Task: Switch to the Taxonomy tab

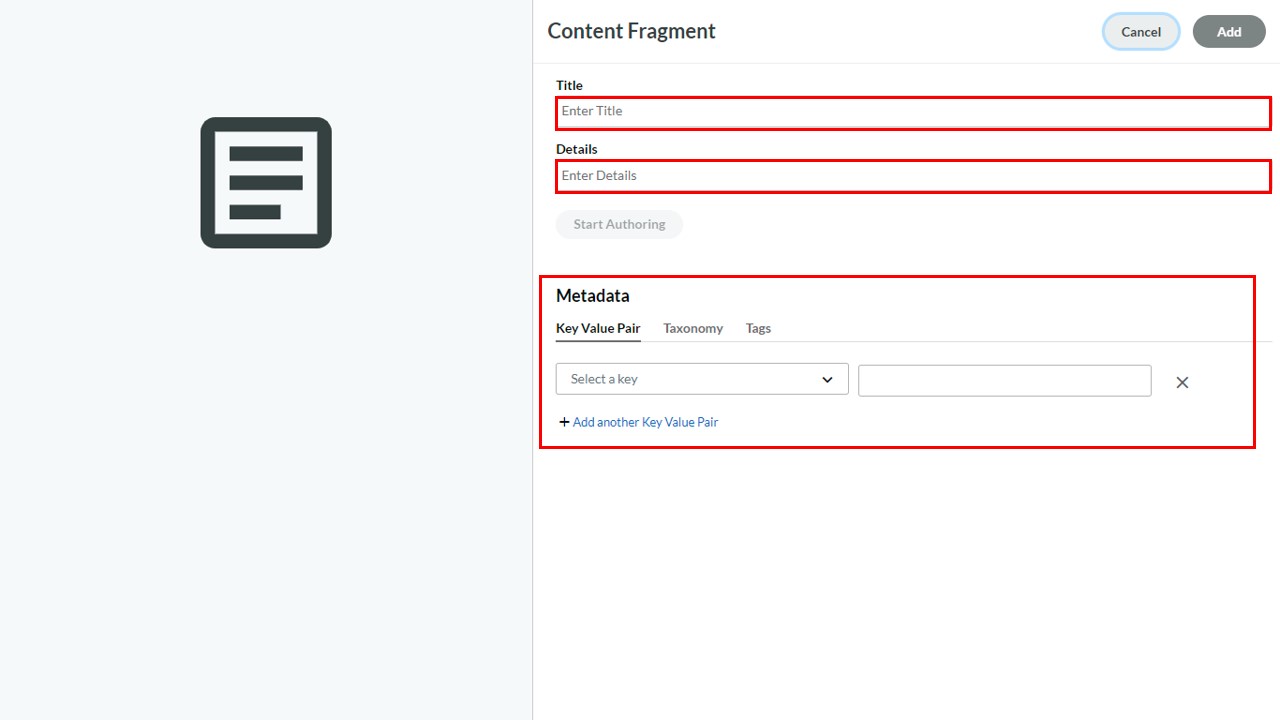Action: click(x=693, y=328)
